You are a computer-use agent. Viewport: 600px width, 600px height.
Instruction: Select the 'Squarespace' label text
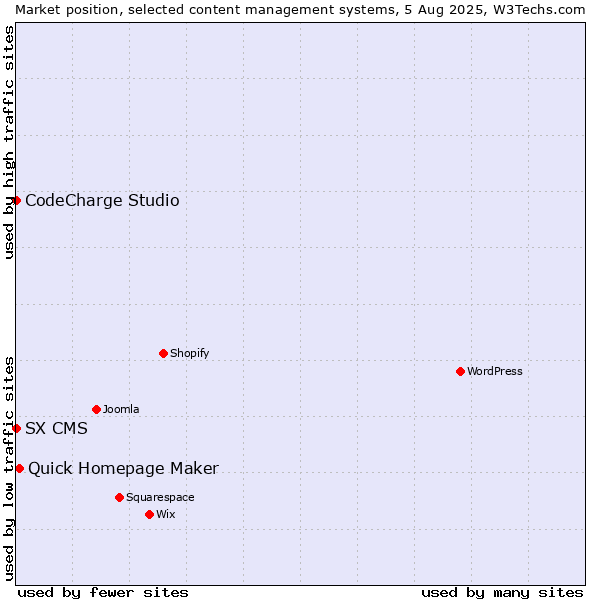pyautogui.click(x=160, y=497)
